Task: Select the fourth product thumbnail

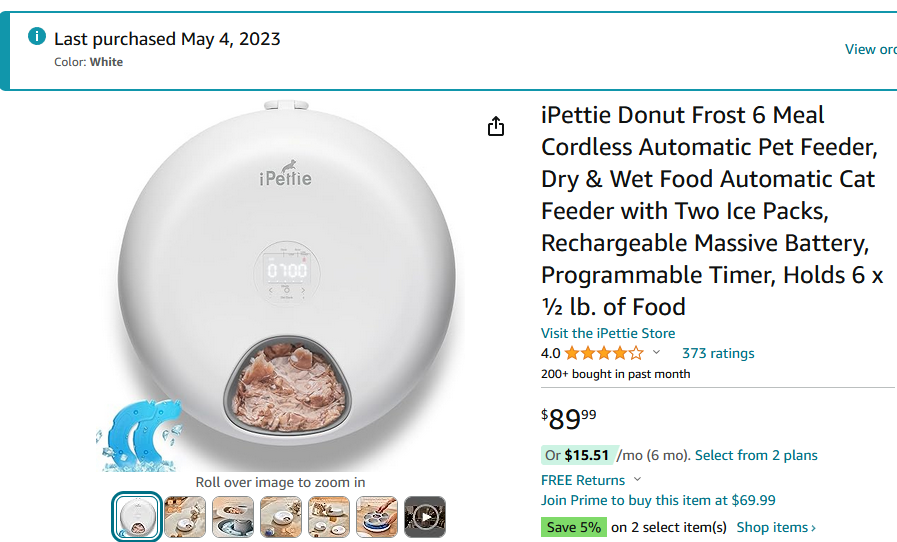Action: point(281,517)
